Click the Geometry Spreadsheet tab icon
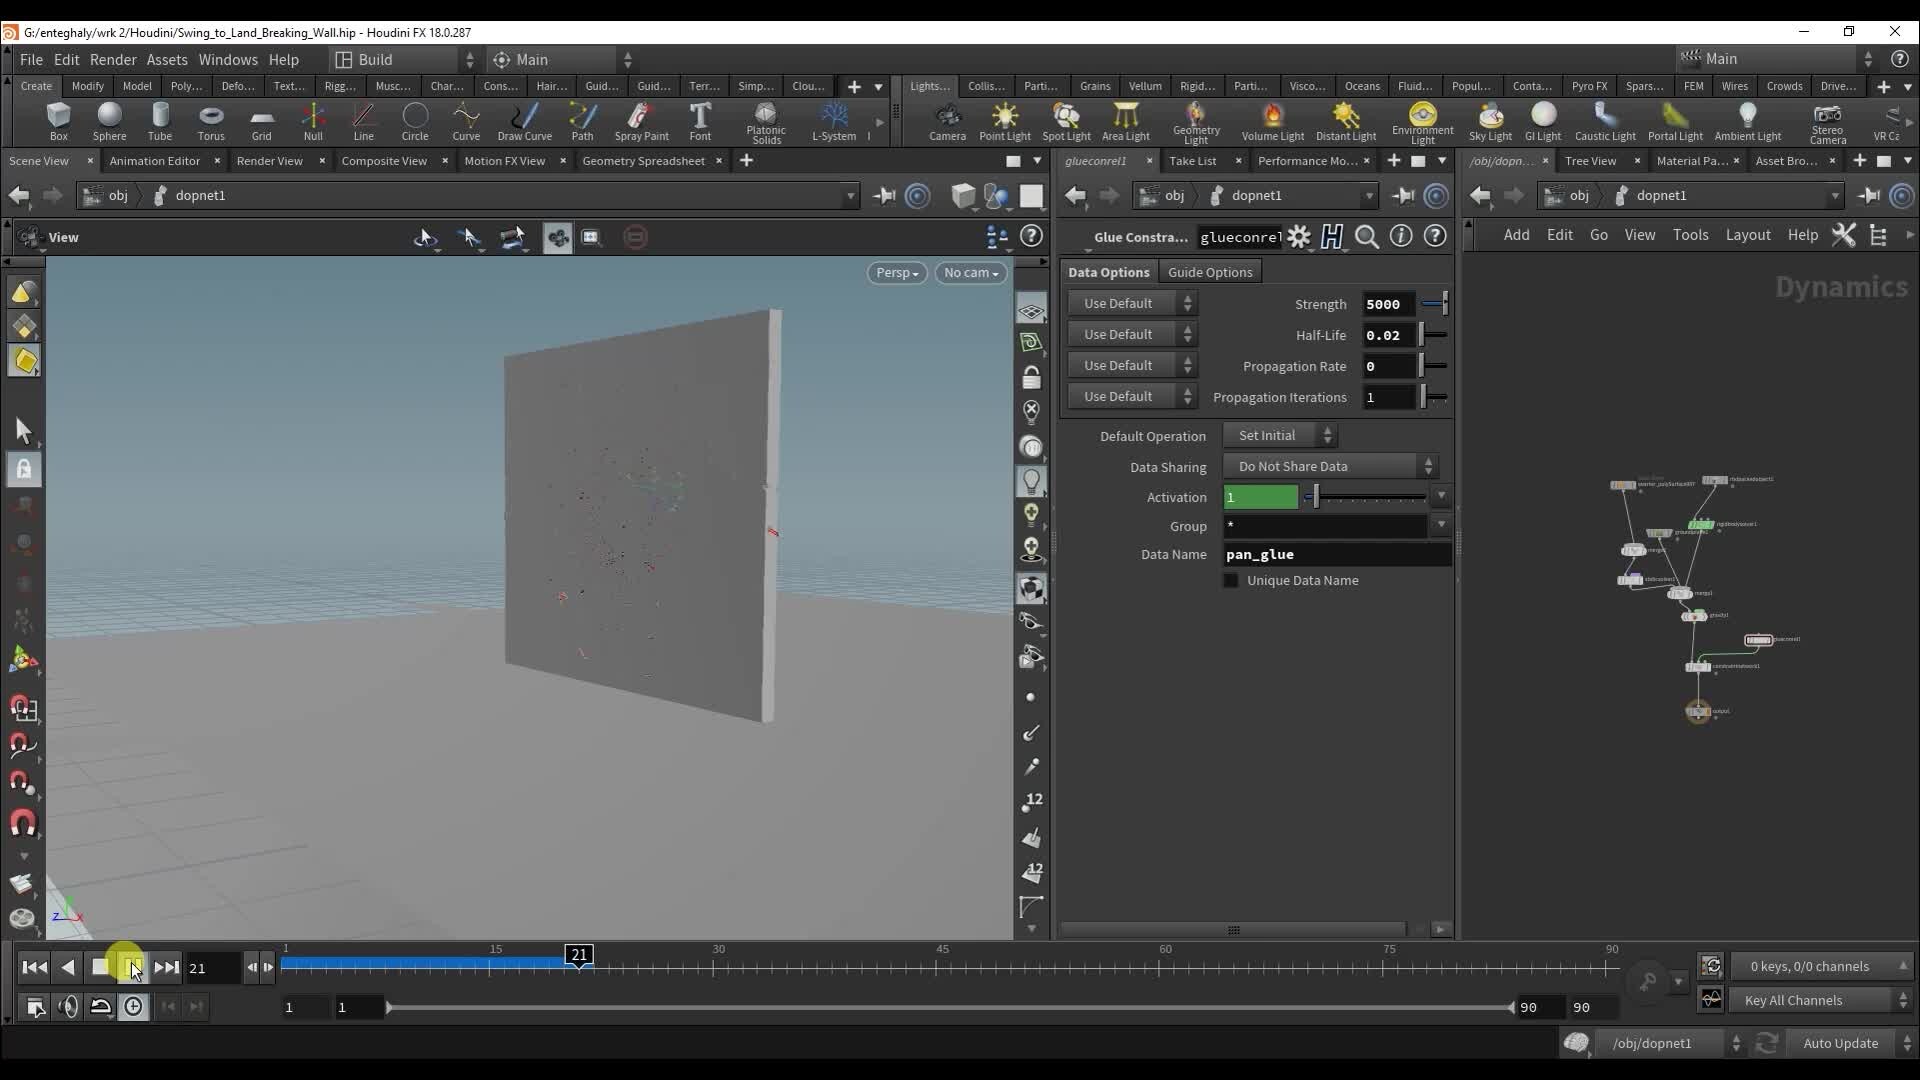The image size is (1920, 1080). 644,160
